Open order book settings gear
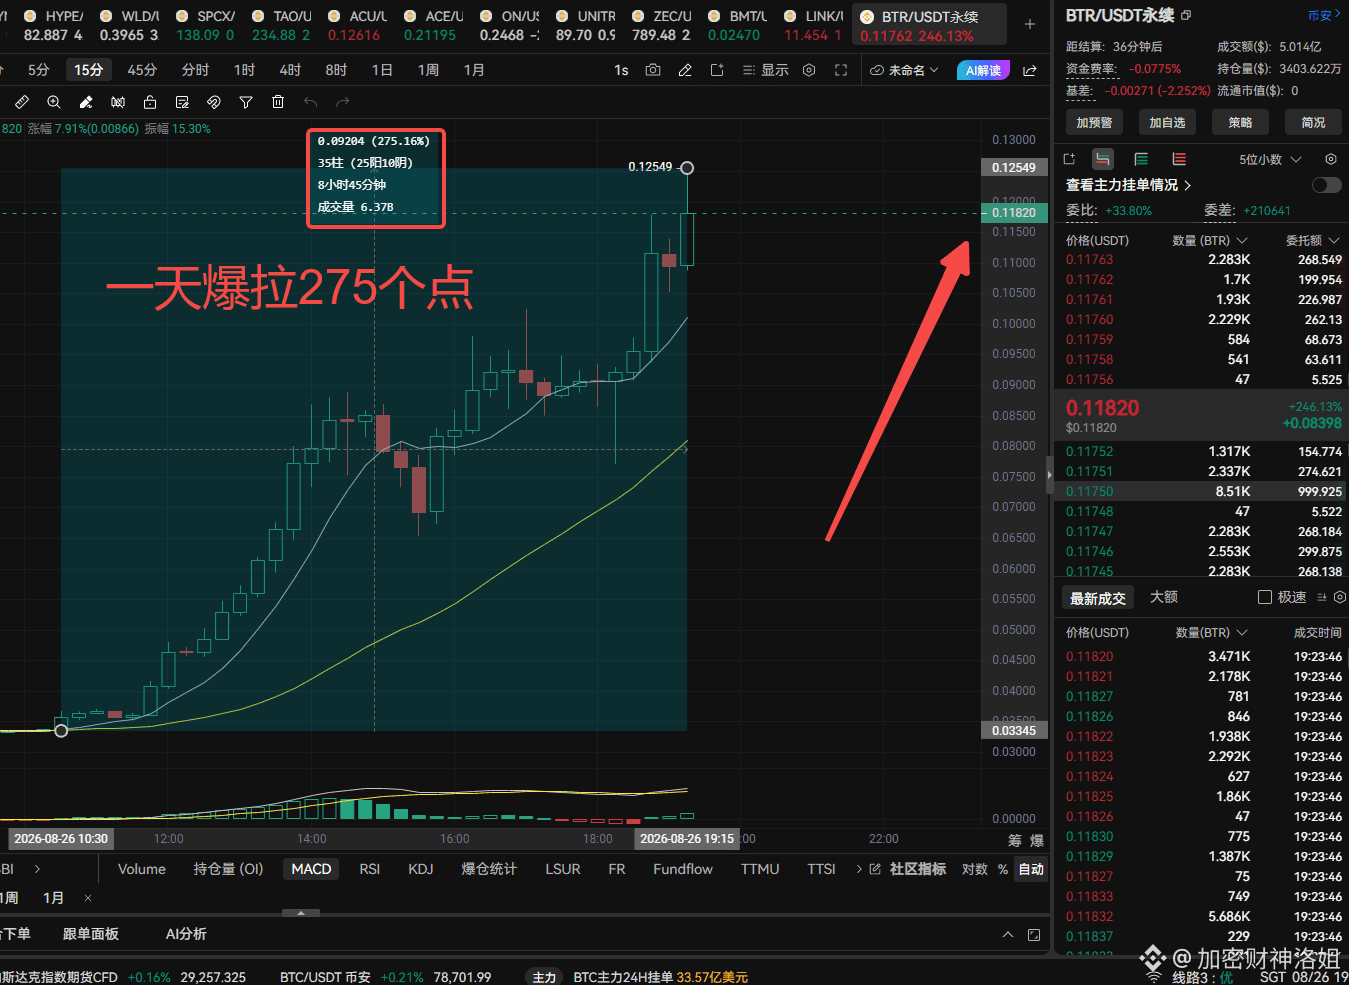 pyautogui.click(x=1331, y=159)
